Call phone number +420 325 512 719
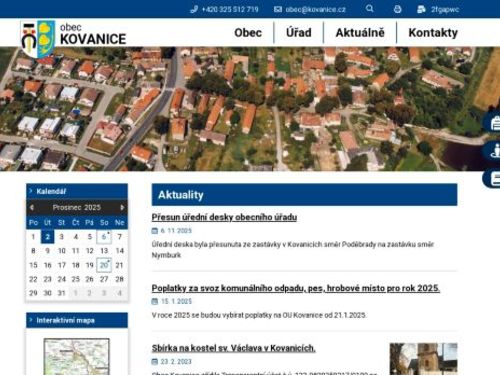 (x=230, y=9)
